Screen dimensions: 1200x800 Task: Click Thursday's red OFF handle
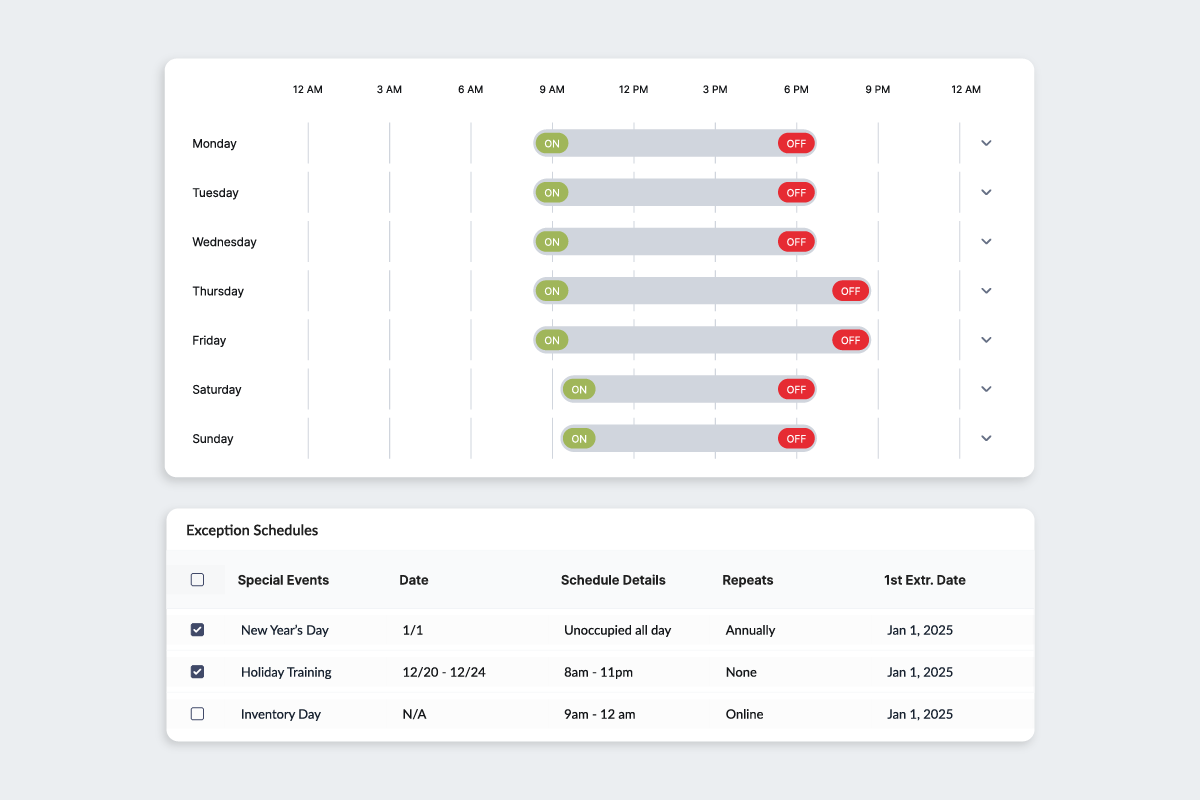pyautogui.click(x=850, y=291)
